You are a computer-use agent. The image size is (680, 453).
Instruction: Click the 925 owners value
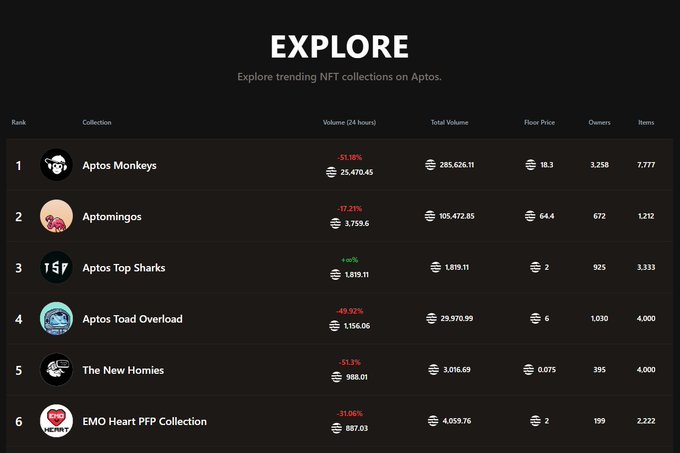[599, 267]
